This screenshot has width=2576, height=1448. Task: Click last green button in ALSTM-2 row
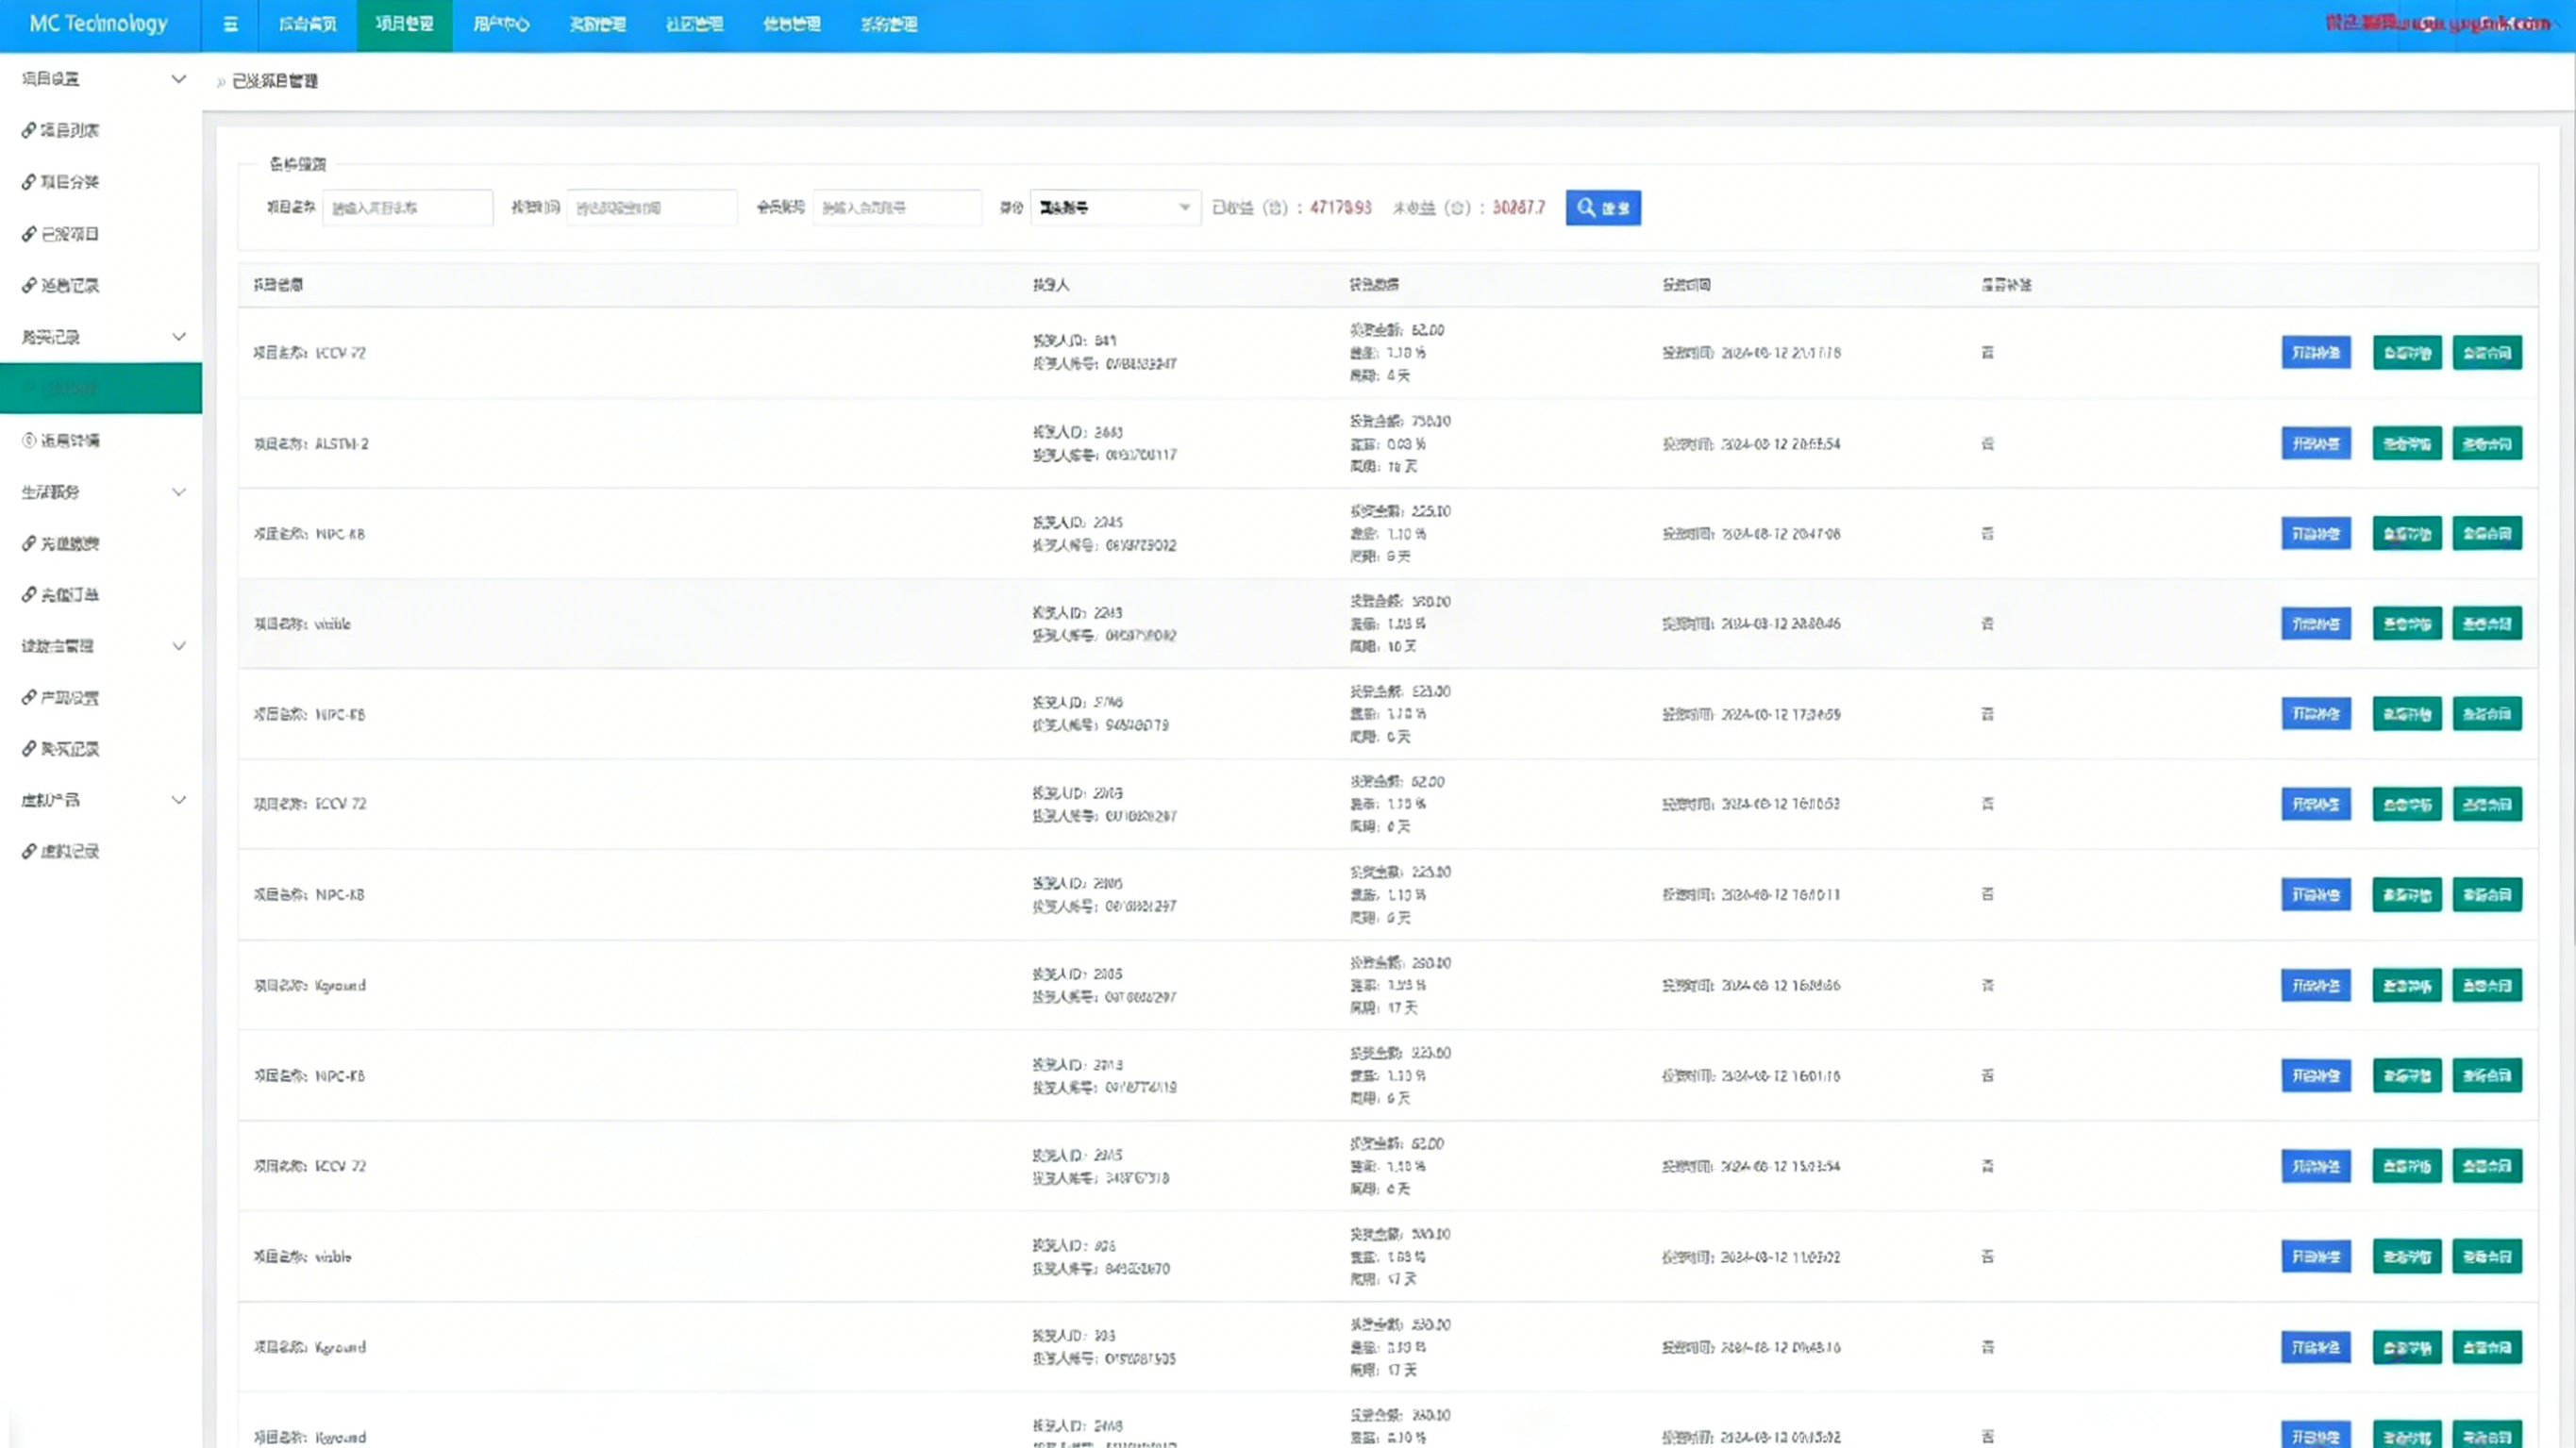2486,443
